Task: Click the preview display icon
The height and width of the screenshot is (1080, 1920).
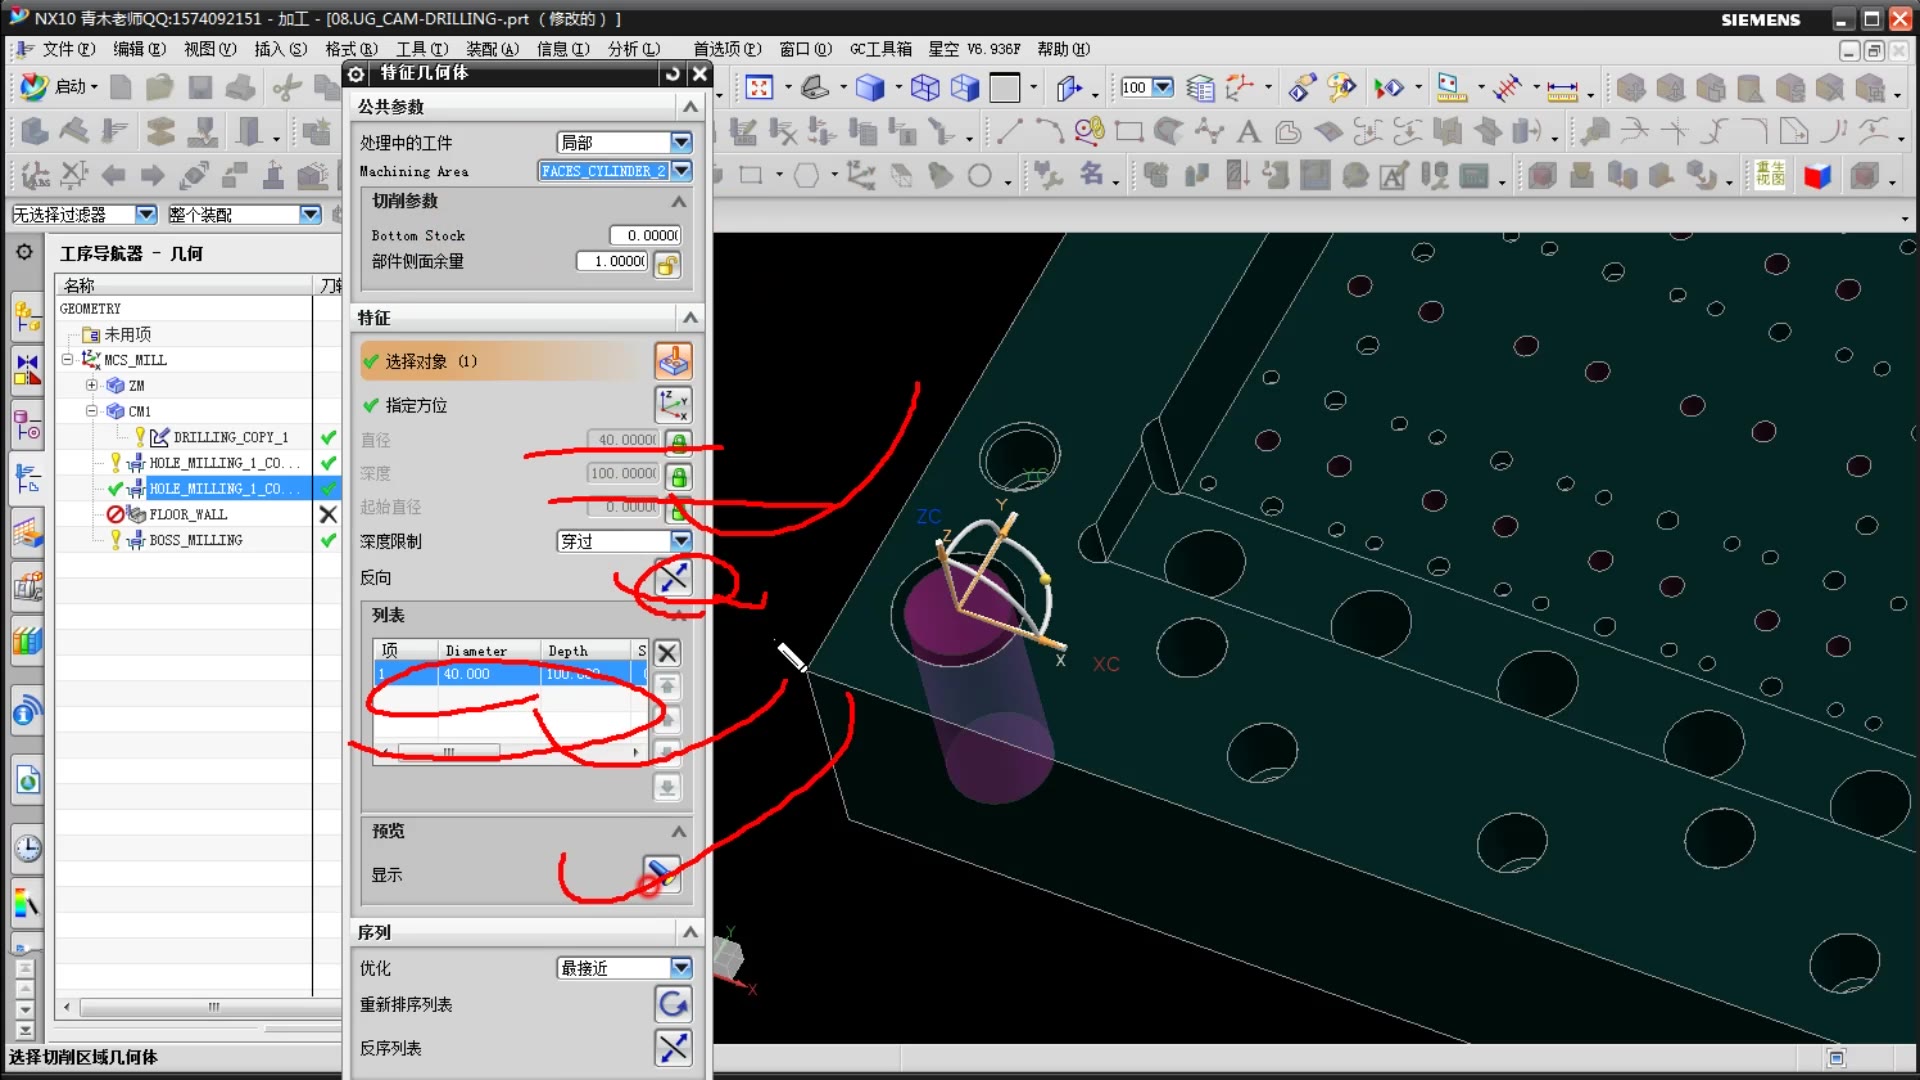Action: pos(661,873)
